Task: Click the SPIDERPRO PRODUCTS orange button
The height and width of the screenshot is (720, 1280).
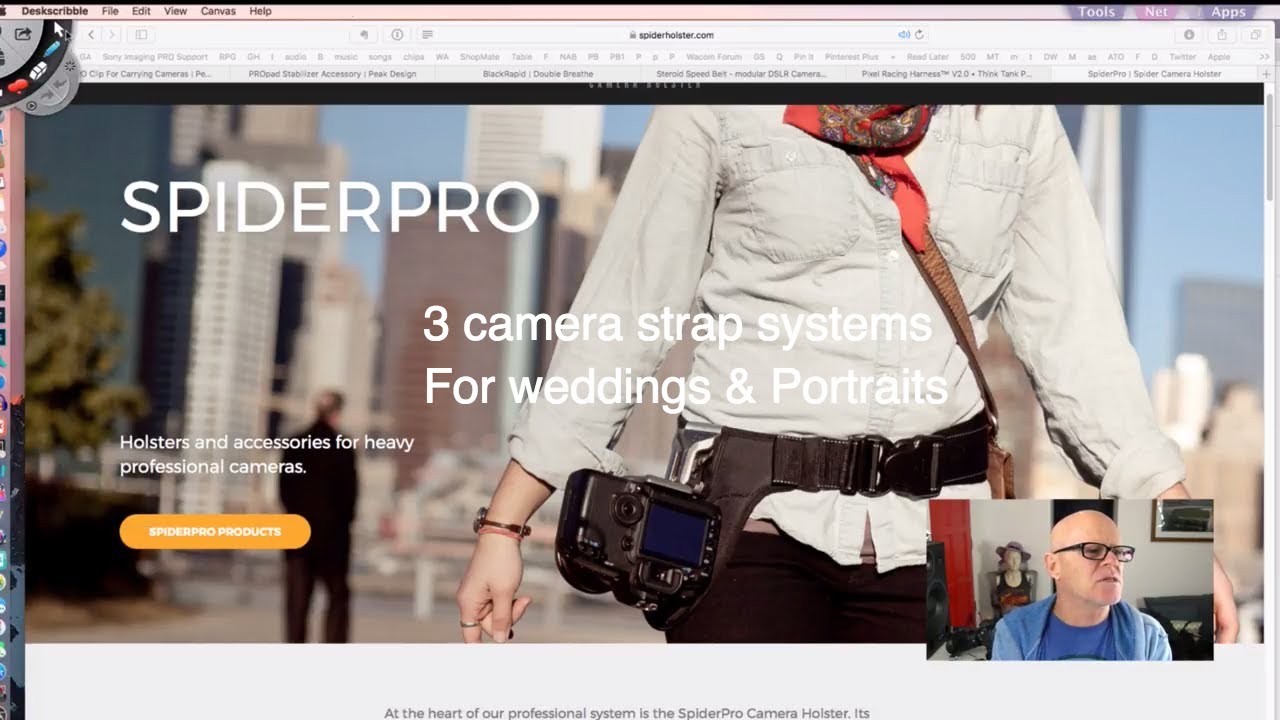Action: 215,531
